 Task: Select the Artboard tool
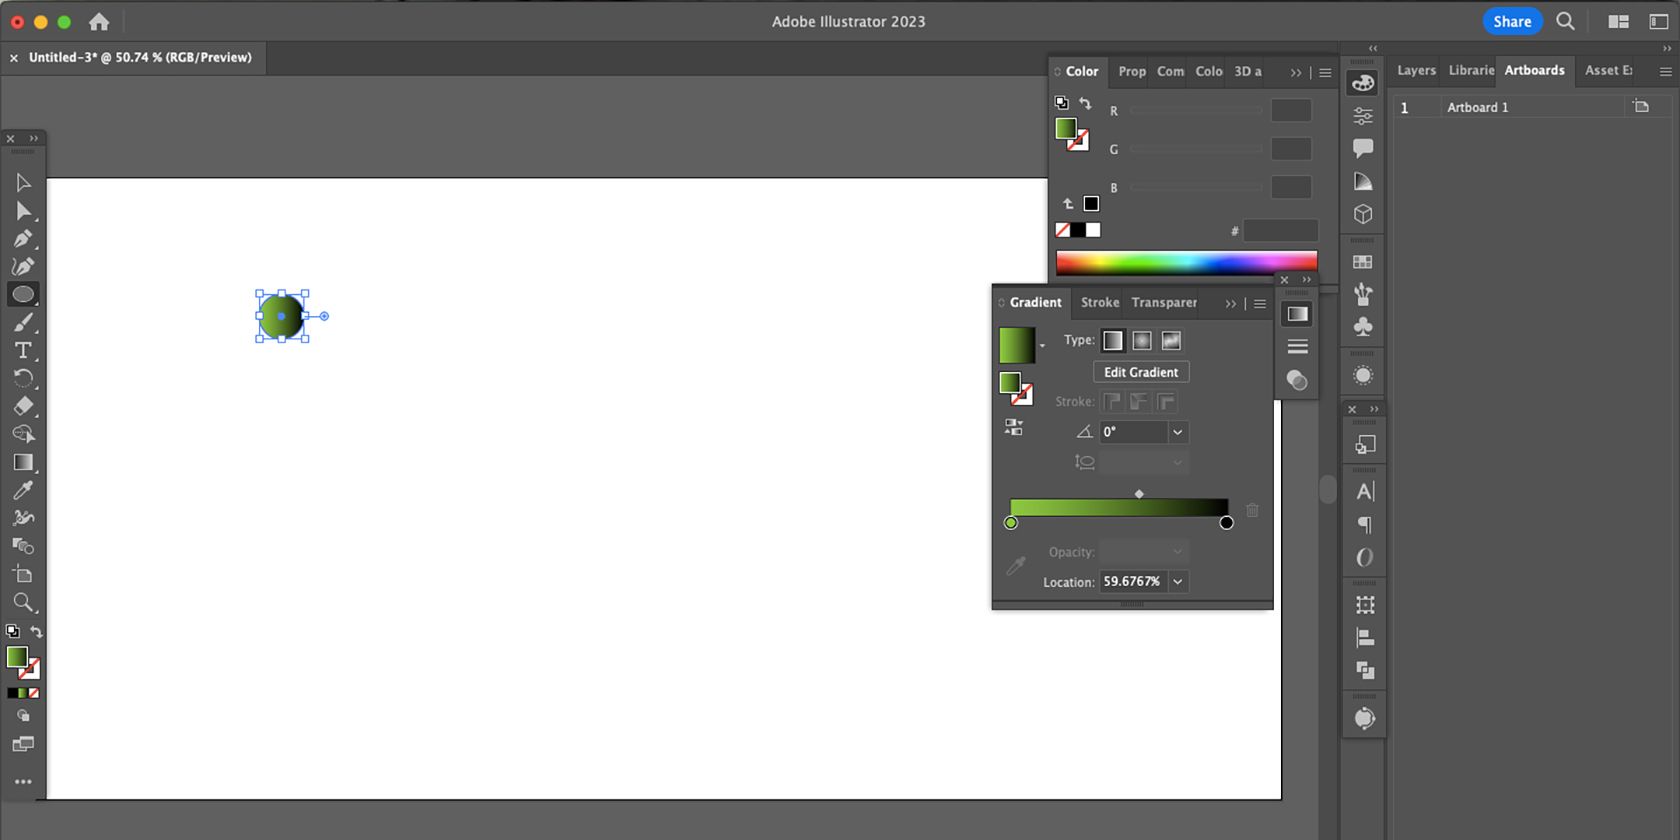(x=23, y=574)
